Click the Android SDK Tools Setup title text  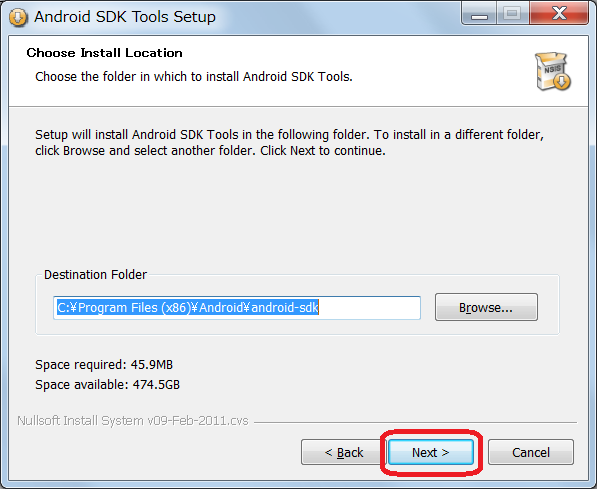tap(125, 17)
